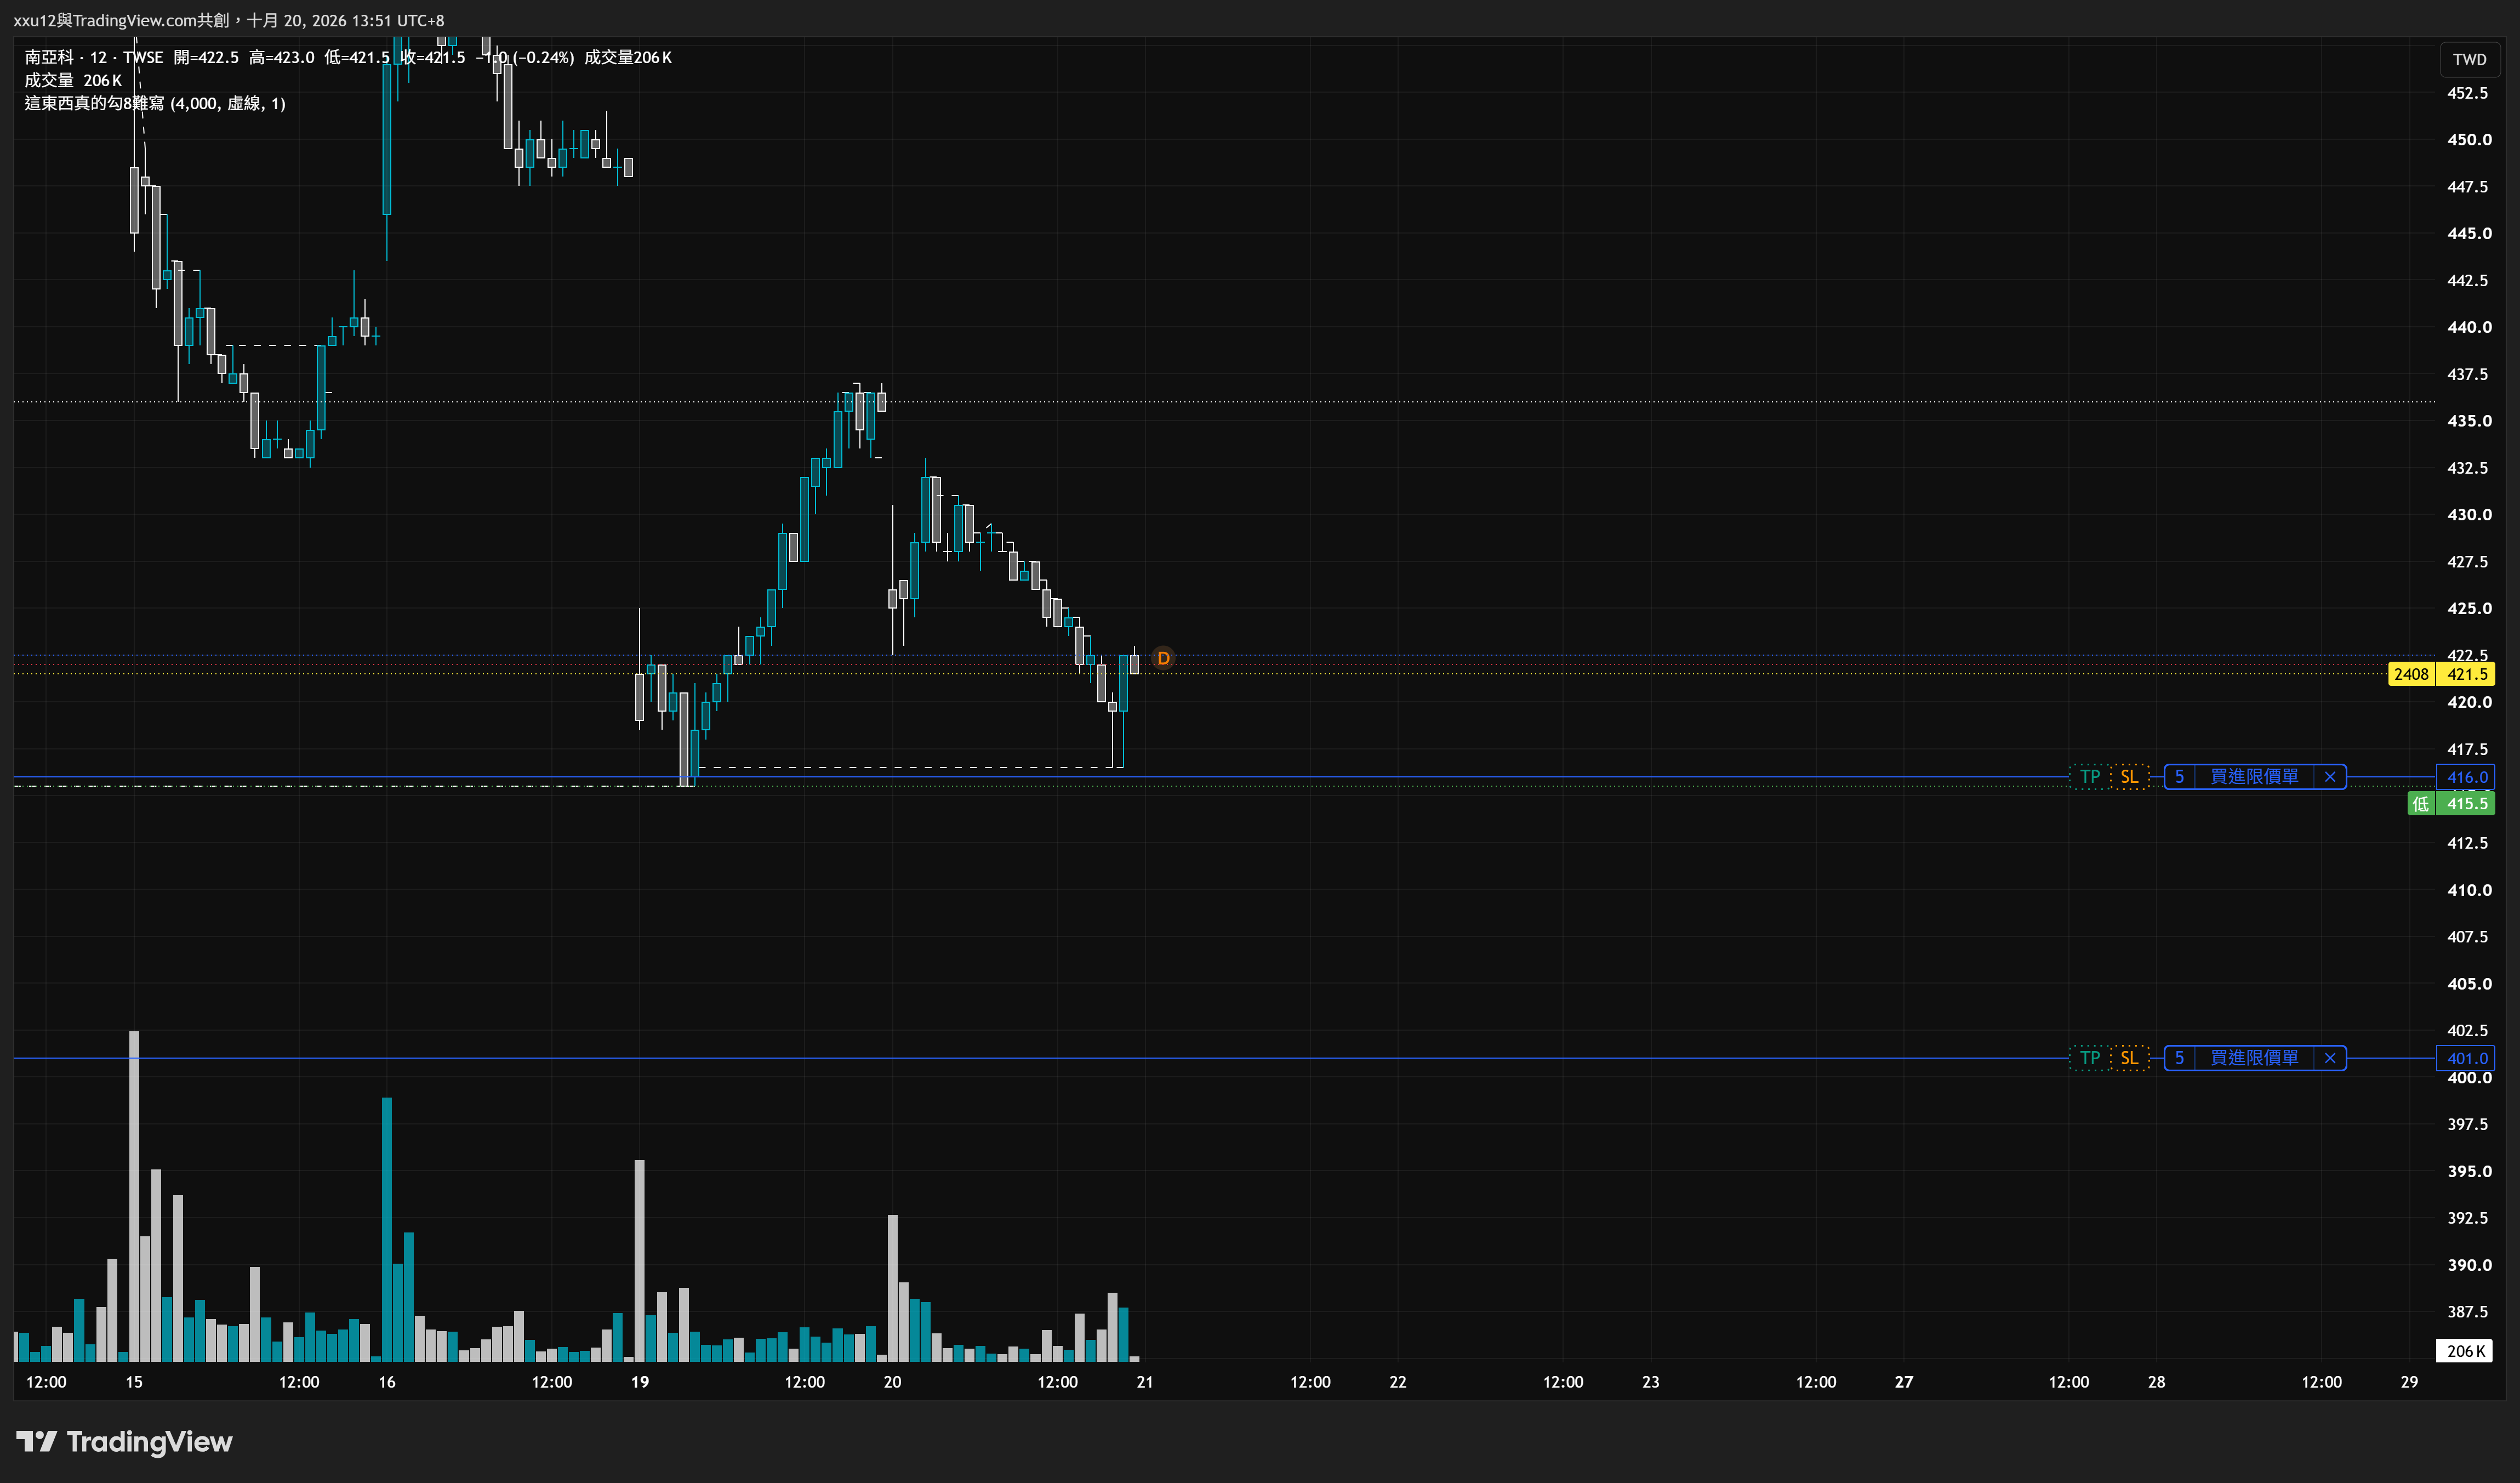Image resolution: width=2520 pixels, height=1483 pixels.
Task: Cancel the 401.0 buy limit order
Action: click(2330, 1058)
